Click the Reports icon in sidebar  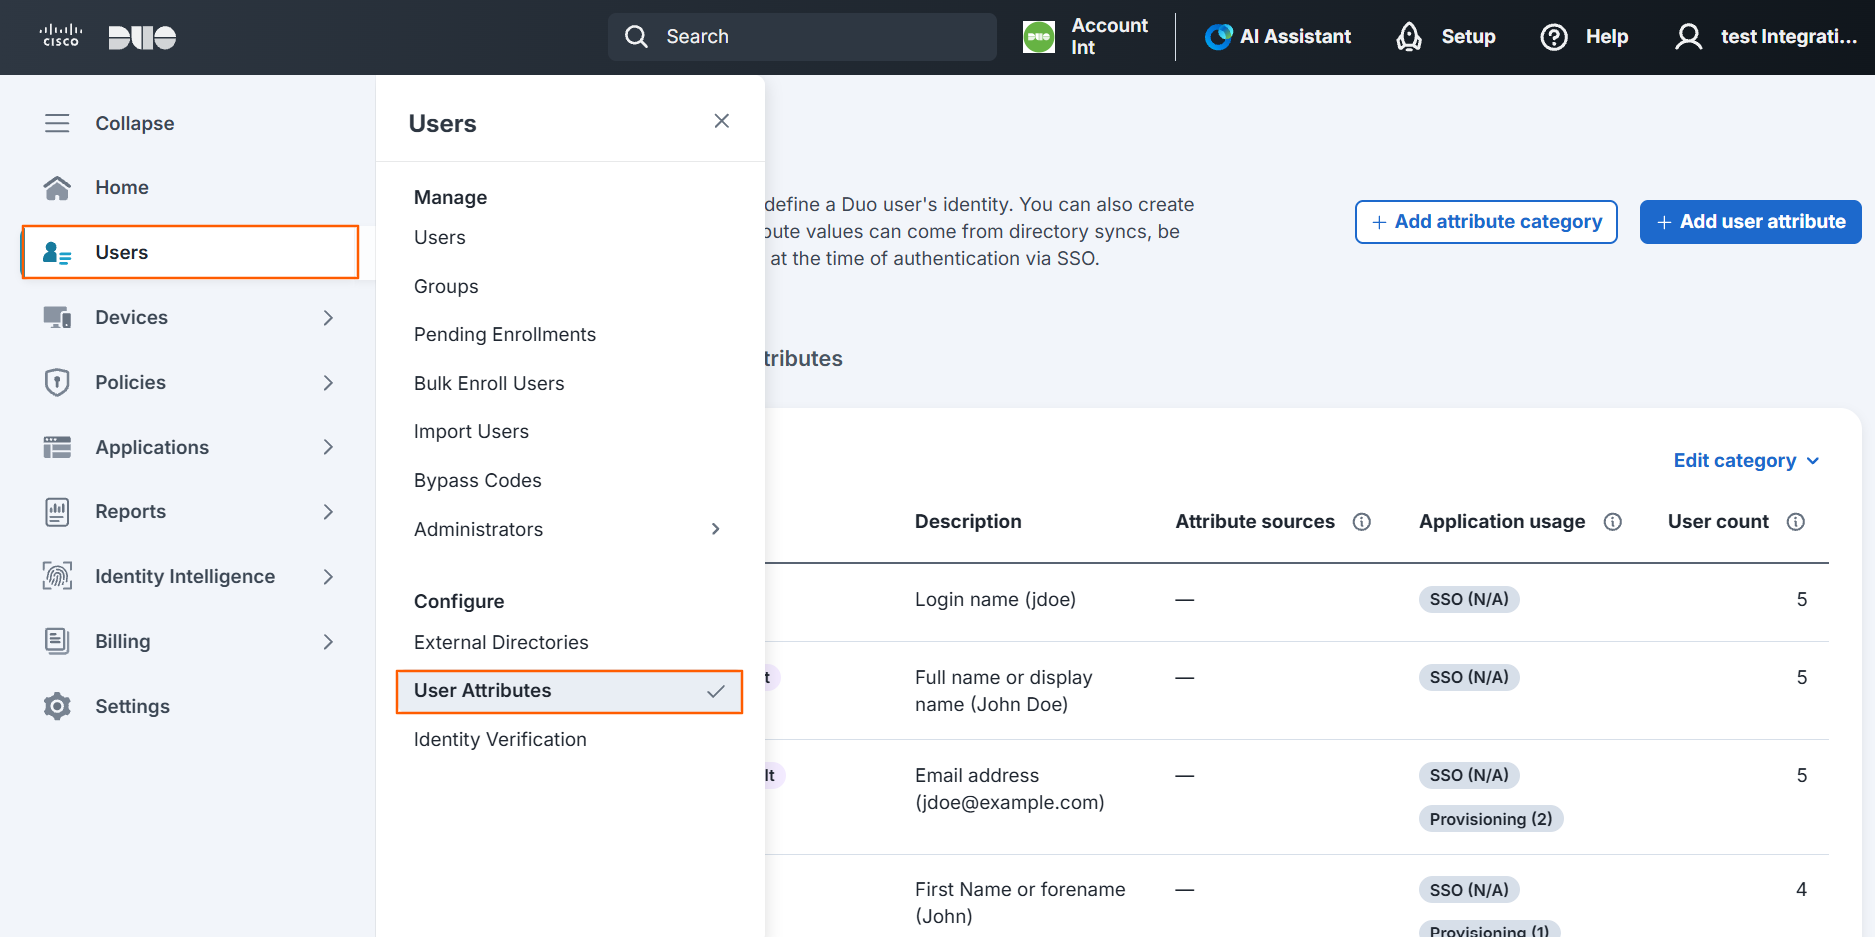(x=57, y=512)
